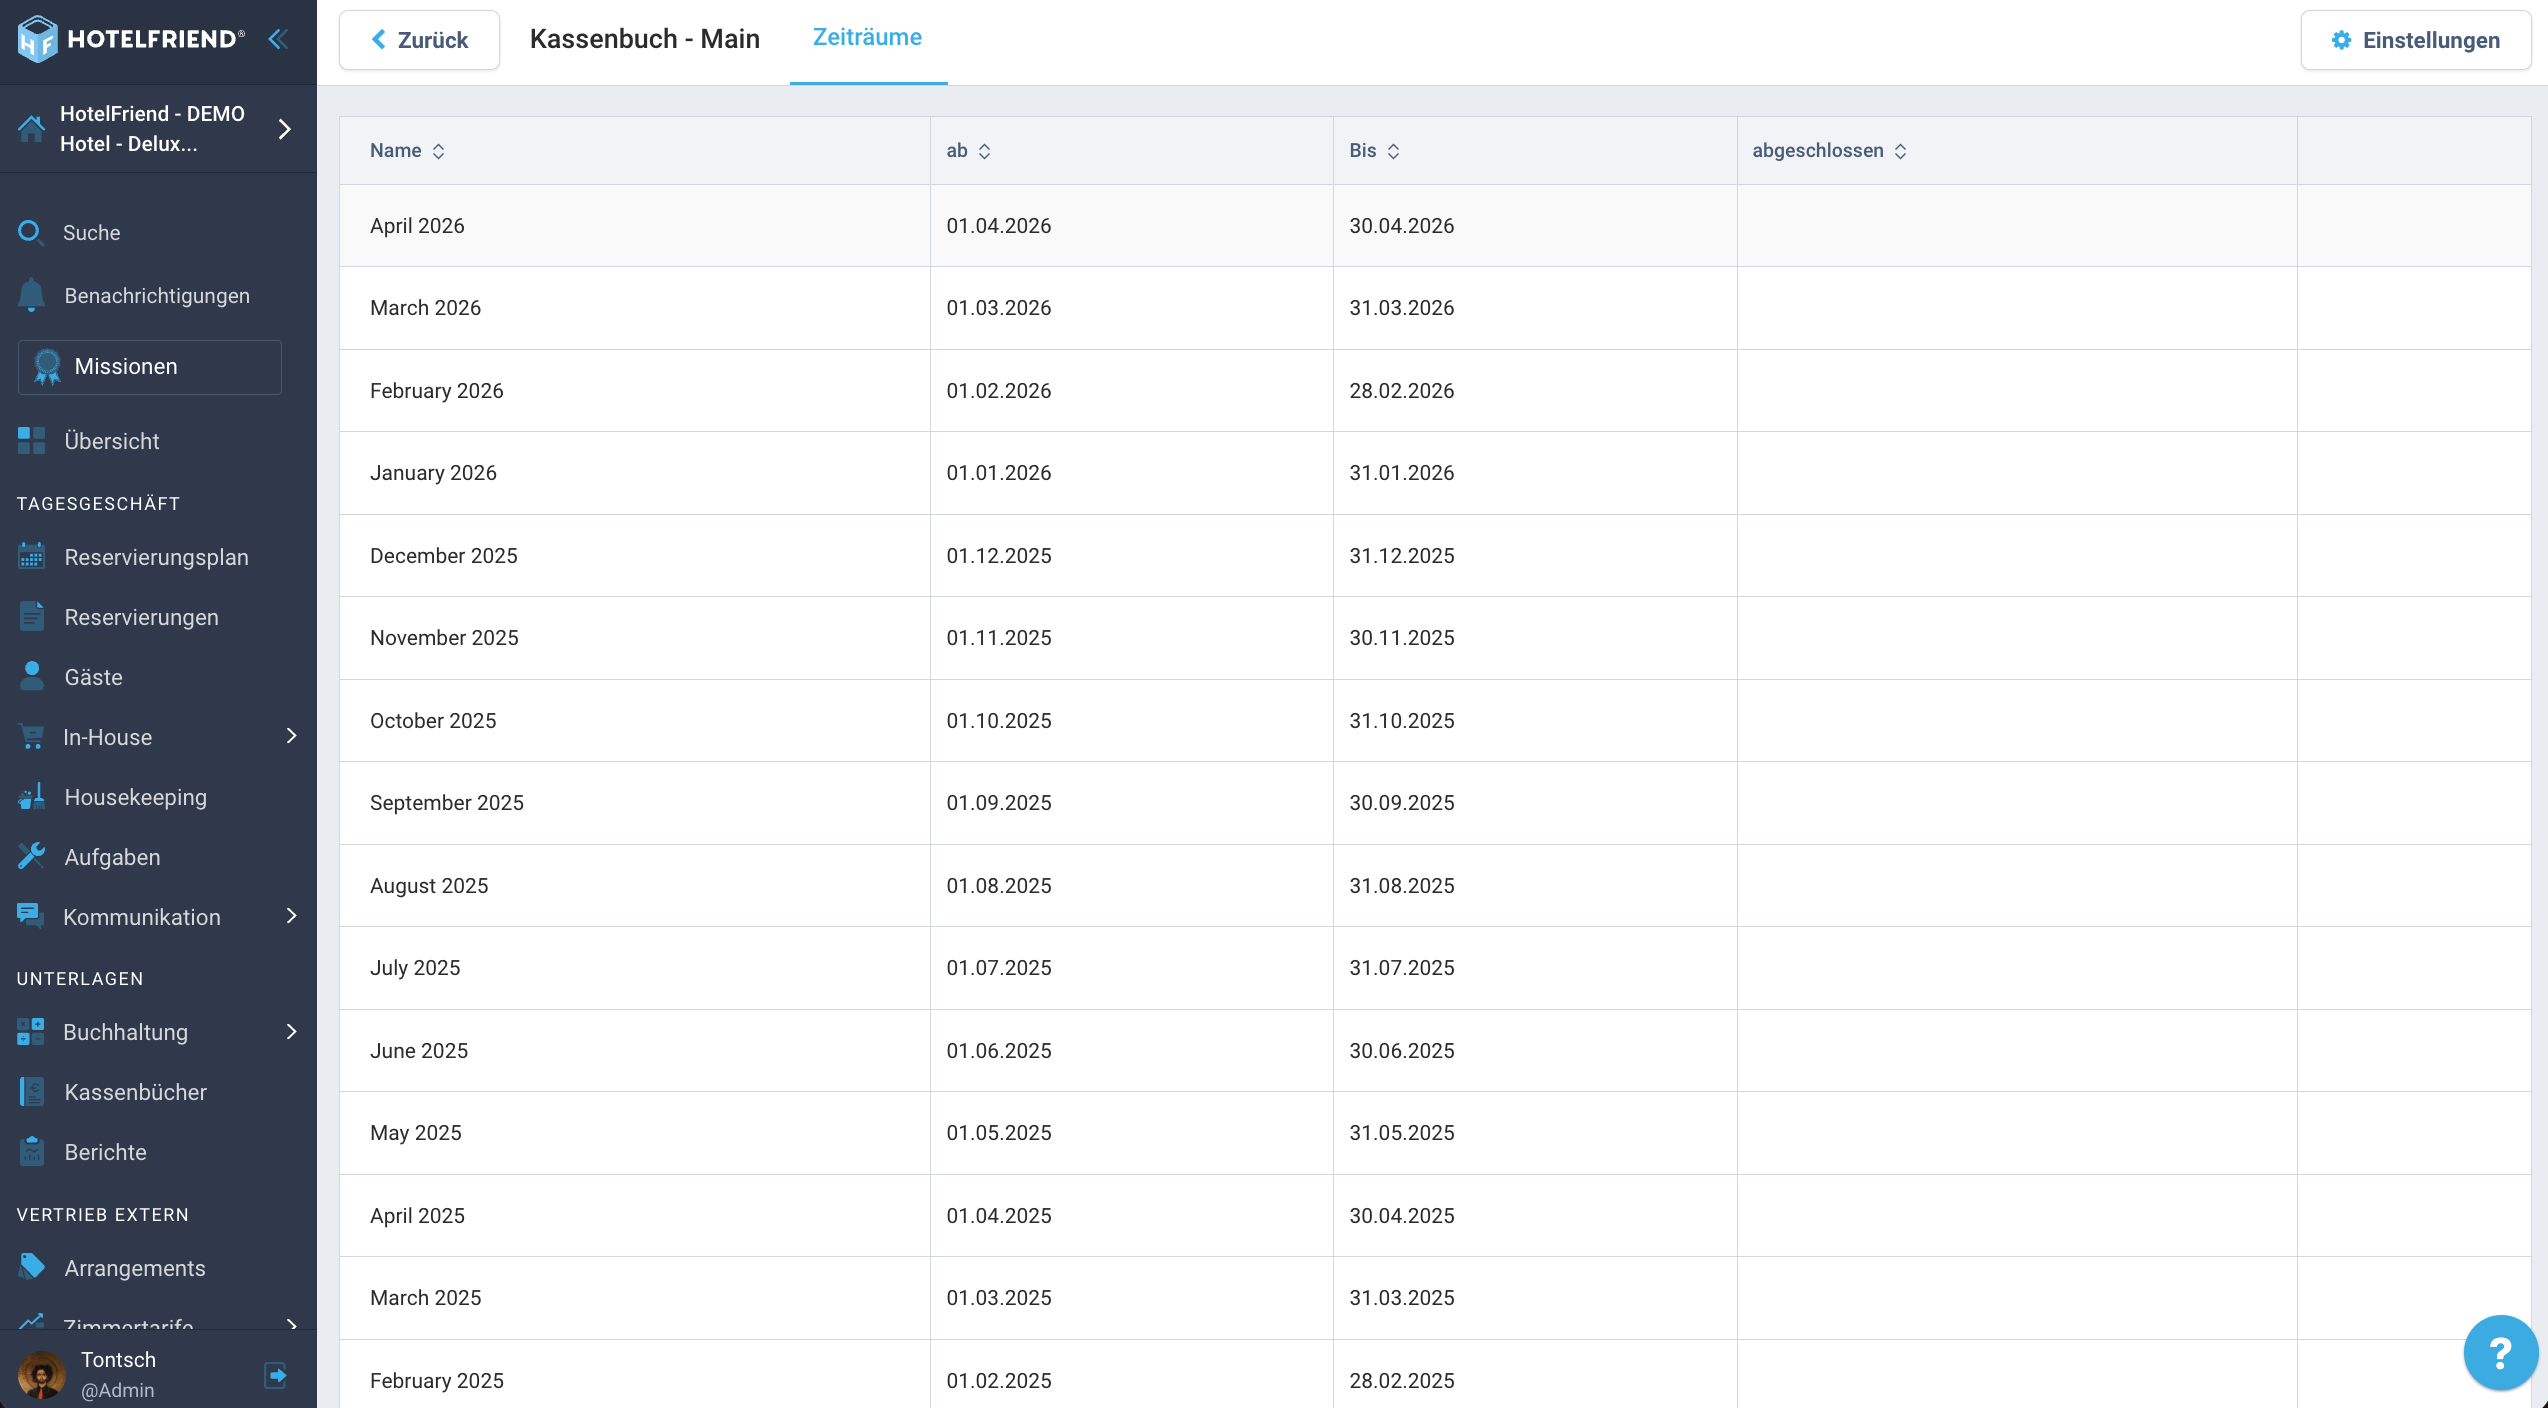Open Übersicht dashboard icon

point(31,441)
